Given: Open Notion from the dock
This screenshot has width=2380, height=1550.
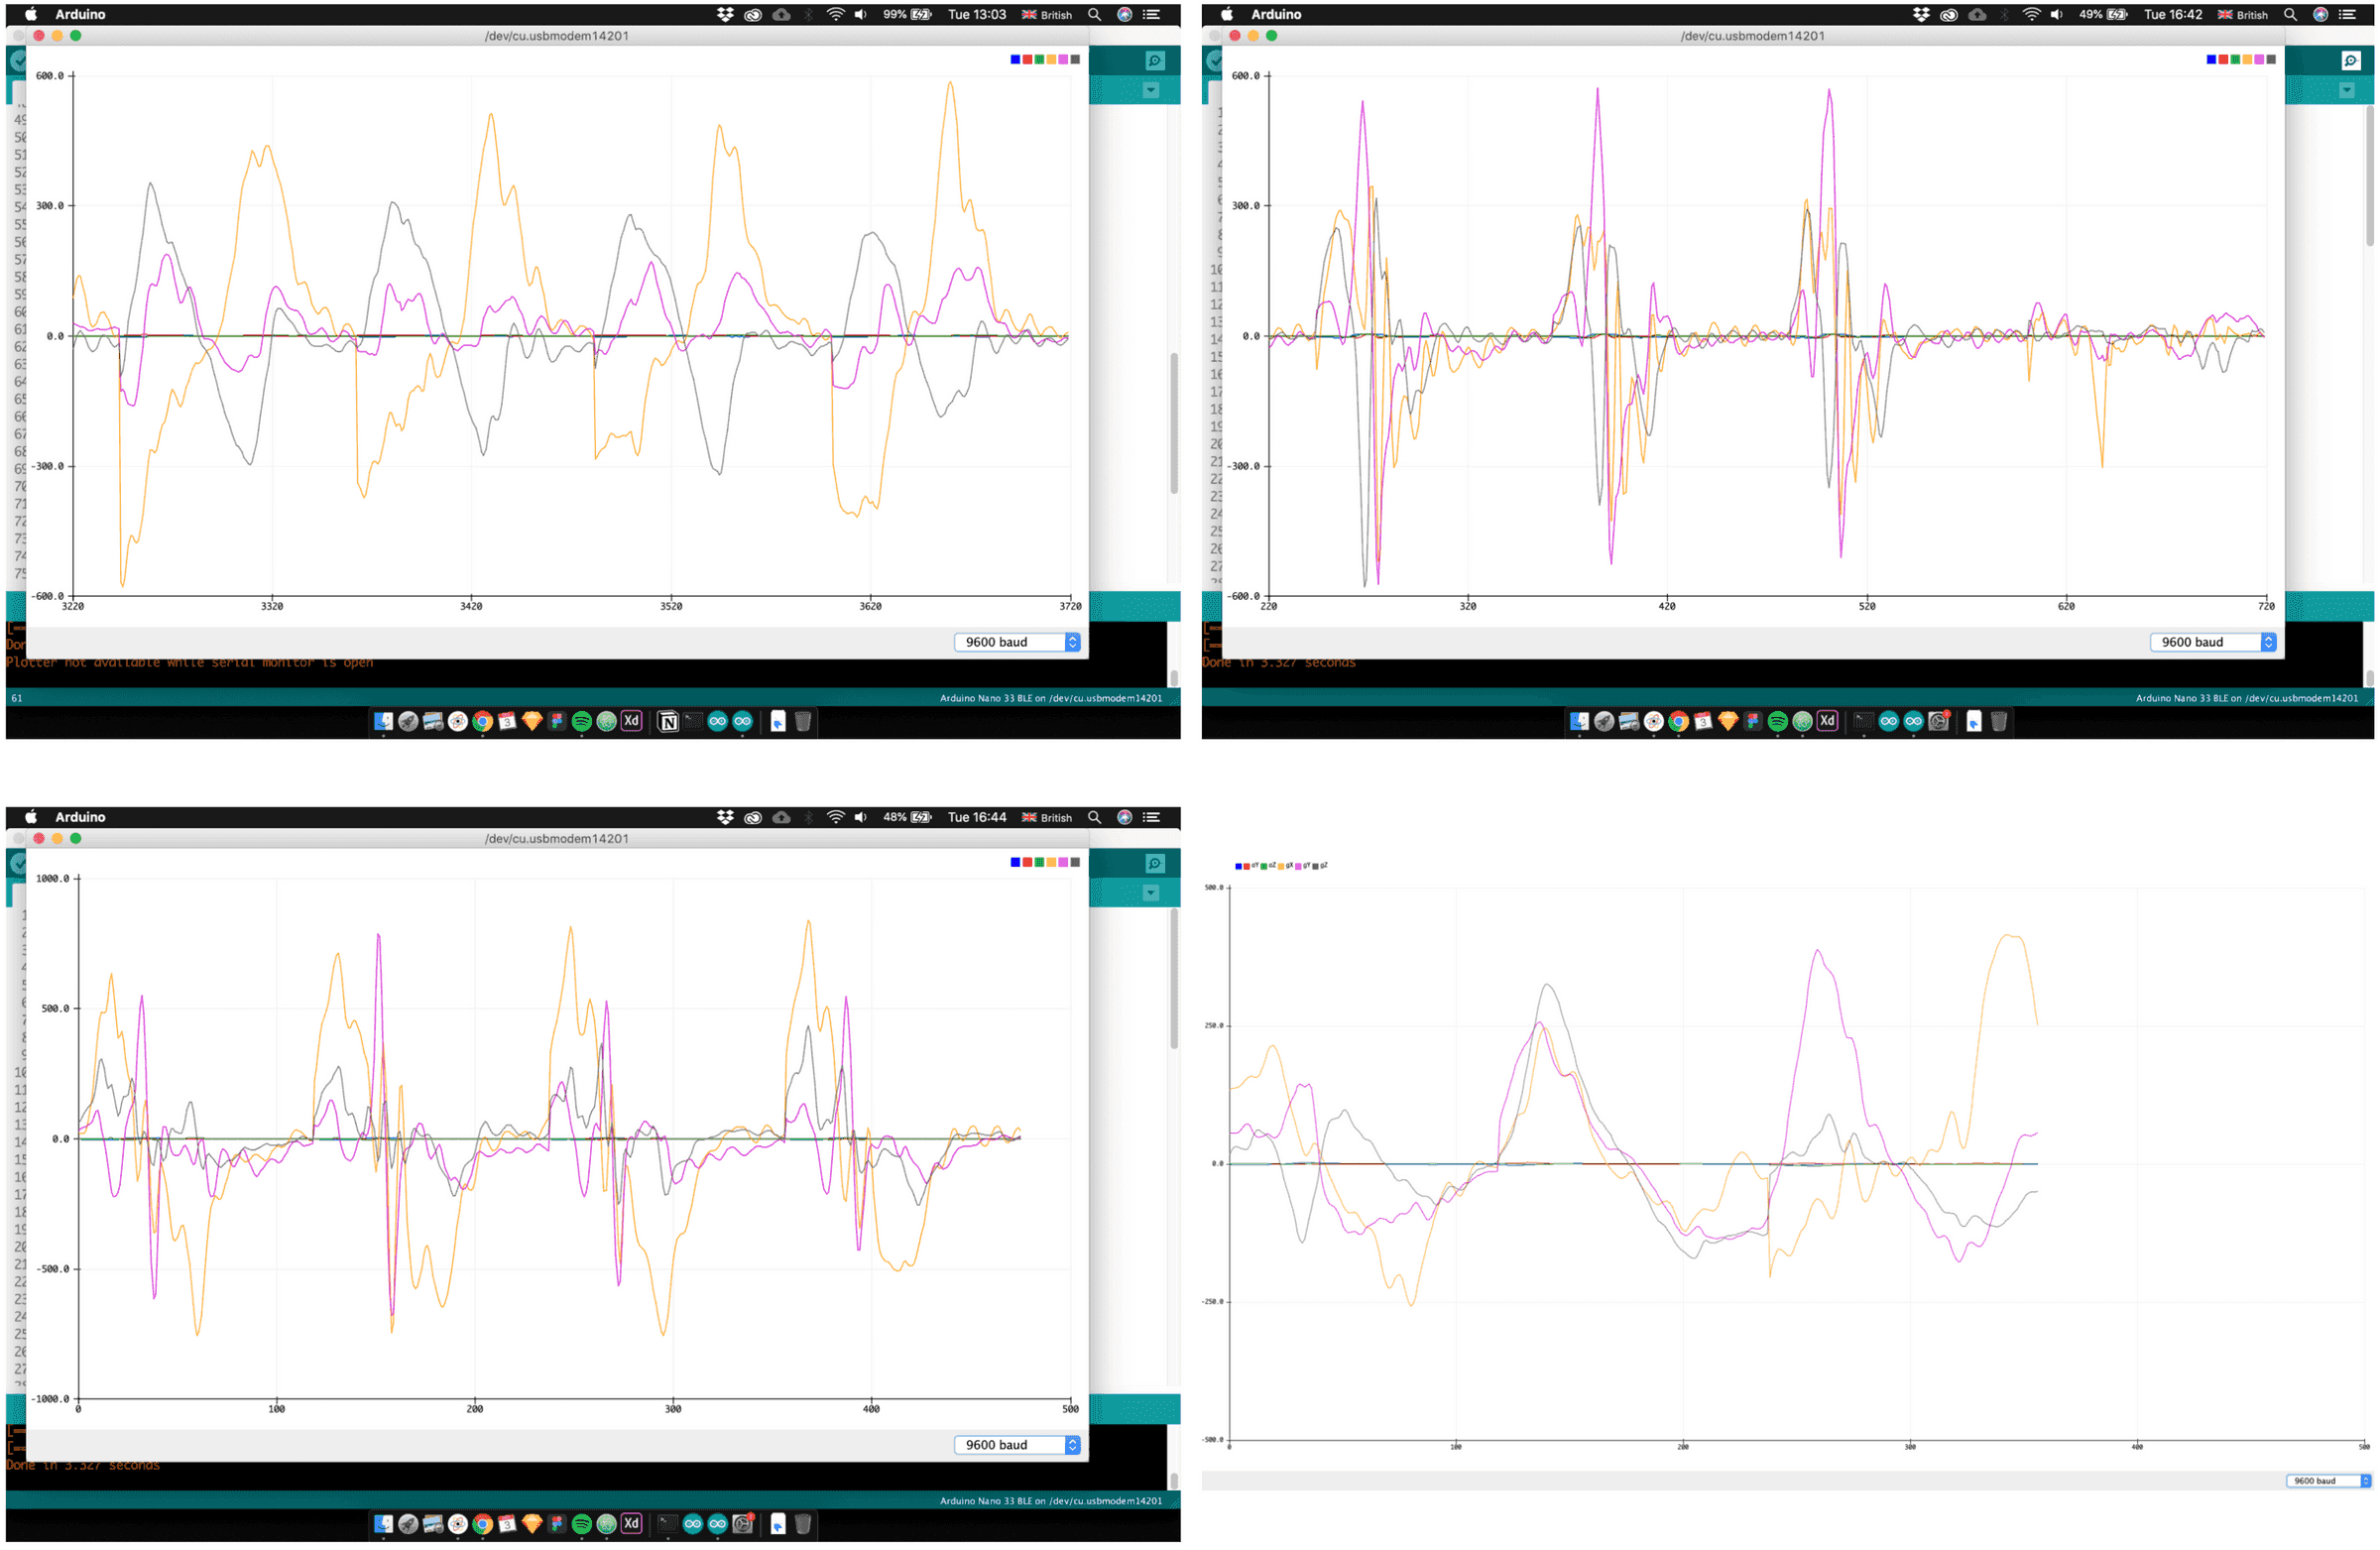Looking at the screenshot, I should point(668,722).
